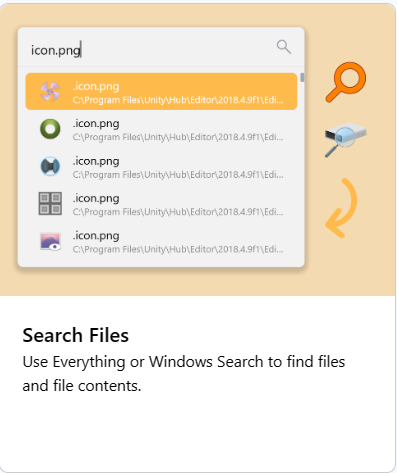Click the green ring icon in second result

pyautogui.click(x=50, y=129)
